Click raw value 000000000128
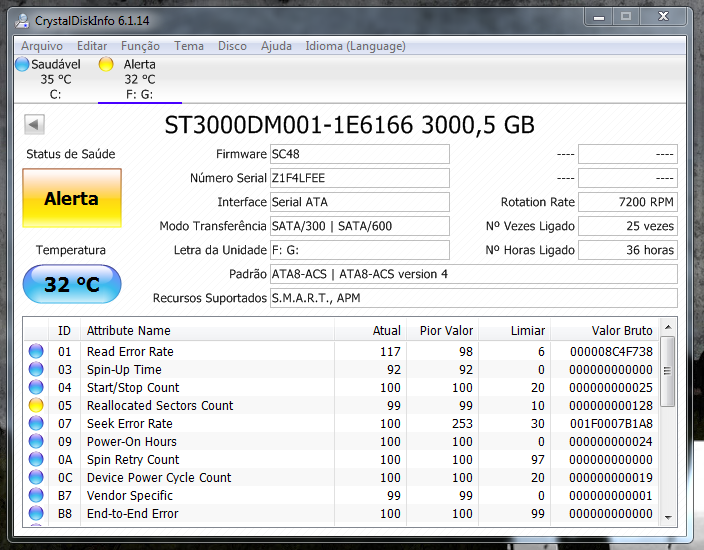The height and width of the screenshot is (550, 704). [x=611, y=405]
